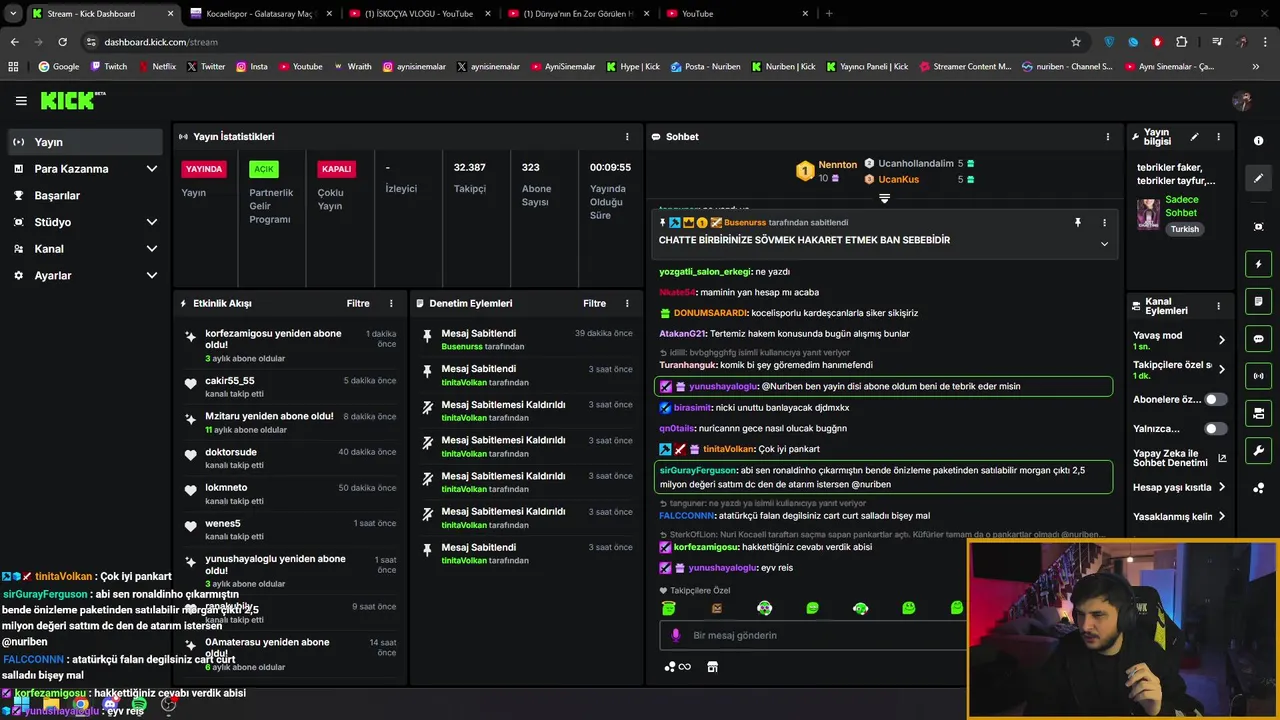This screenshot has height=720, width=1280.
Task: Open the Sohbet panel three-dot menu
Action: (x=1107, y=137)
